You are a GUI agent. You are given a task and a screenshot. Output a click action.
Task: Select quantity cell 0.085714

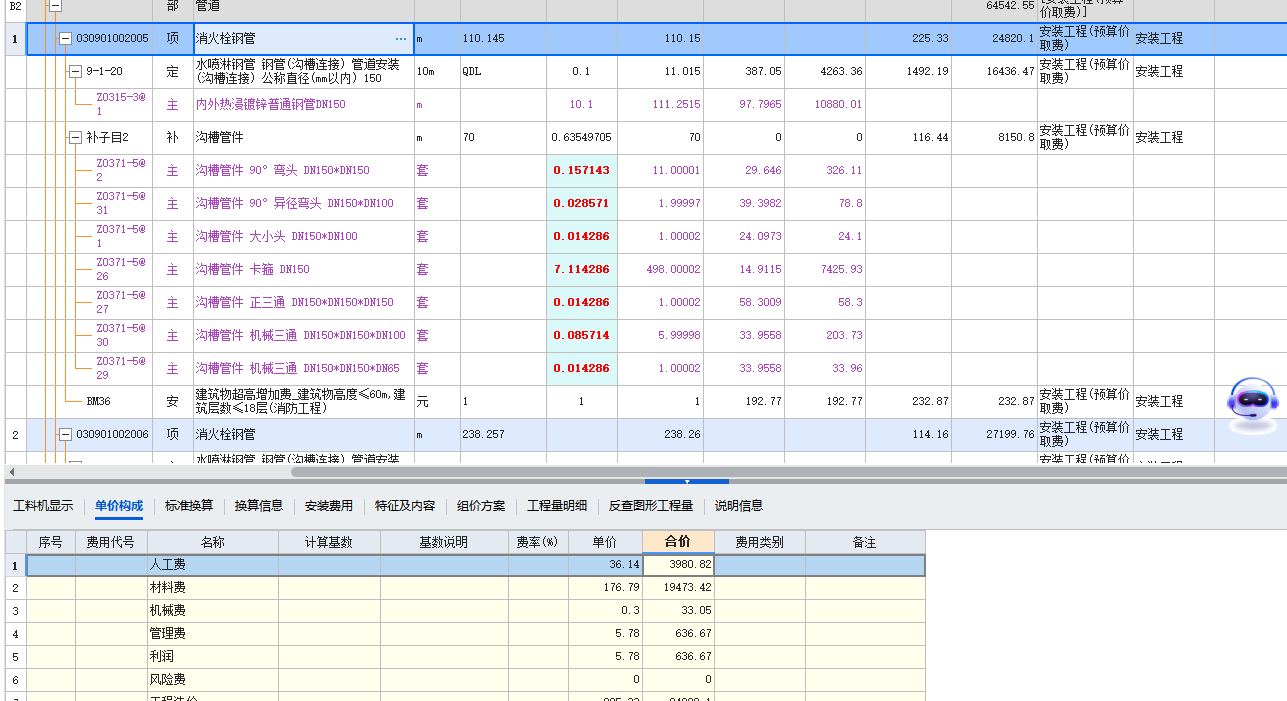point(581,336)
